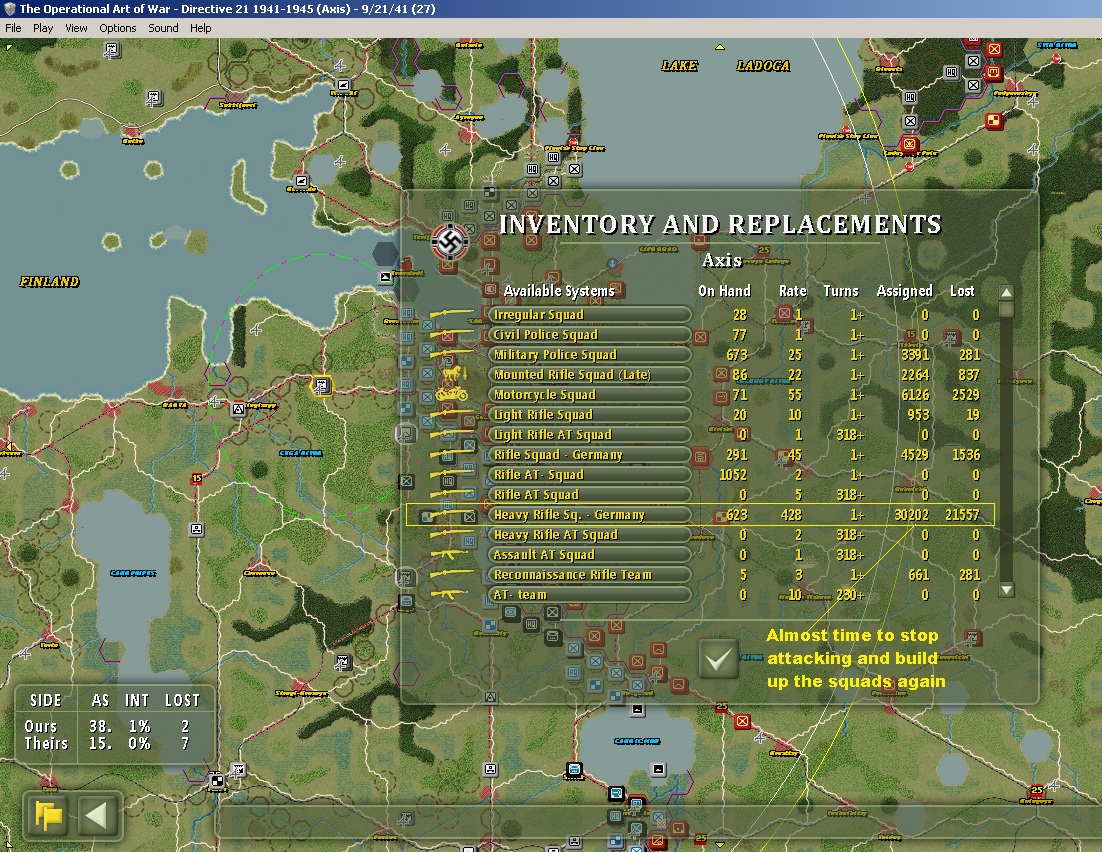Select the Irregular Squad row
This screenshot has width=1102, height=852.
589,315
